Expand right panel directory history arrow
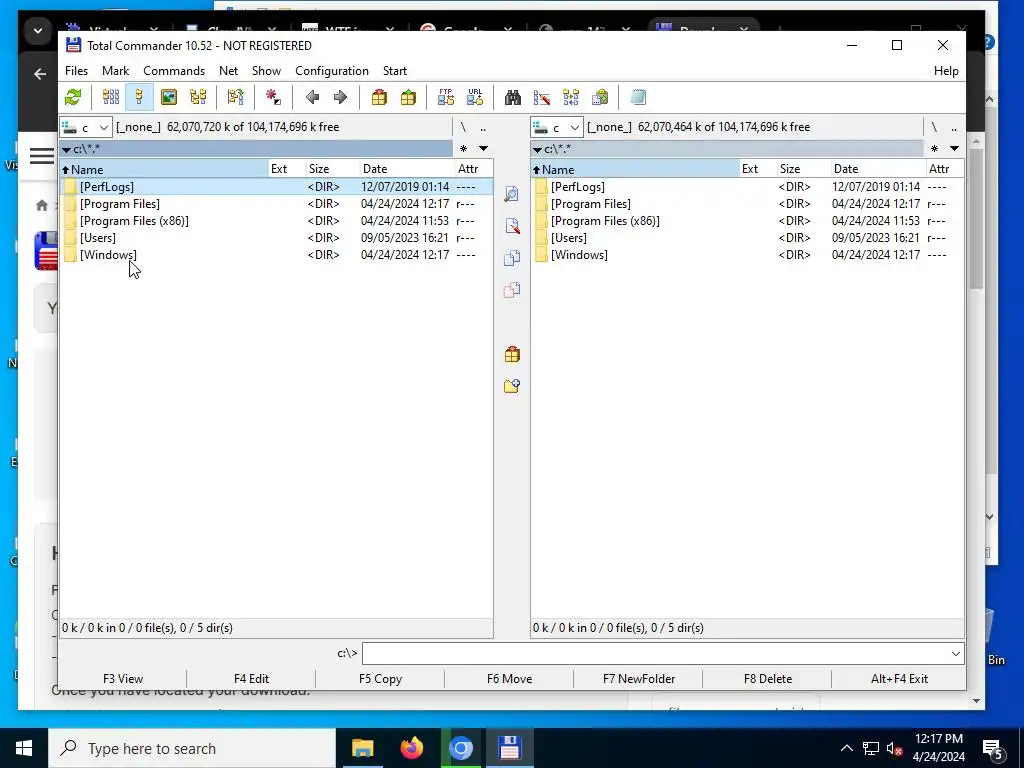This screenshot has height=768, width=1024. pyautogui.click(x=954, y=149)
